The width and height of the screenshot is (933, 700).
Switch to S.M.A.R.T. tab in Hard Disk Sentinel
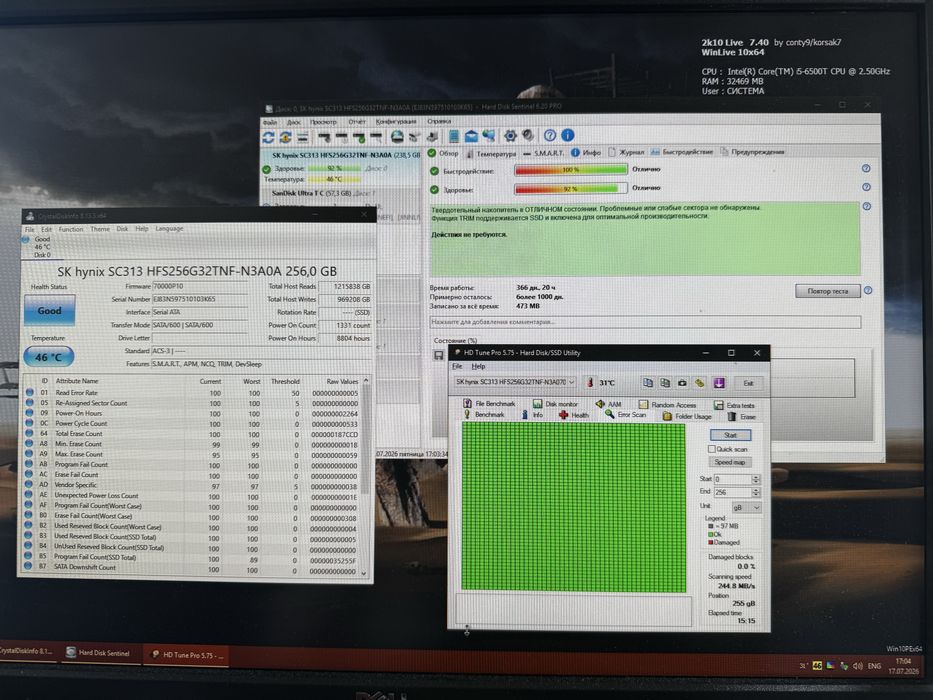point(543,153)
